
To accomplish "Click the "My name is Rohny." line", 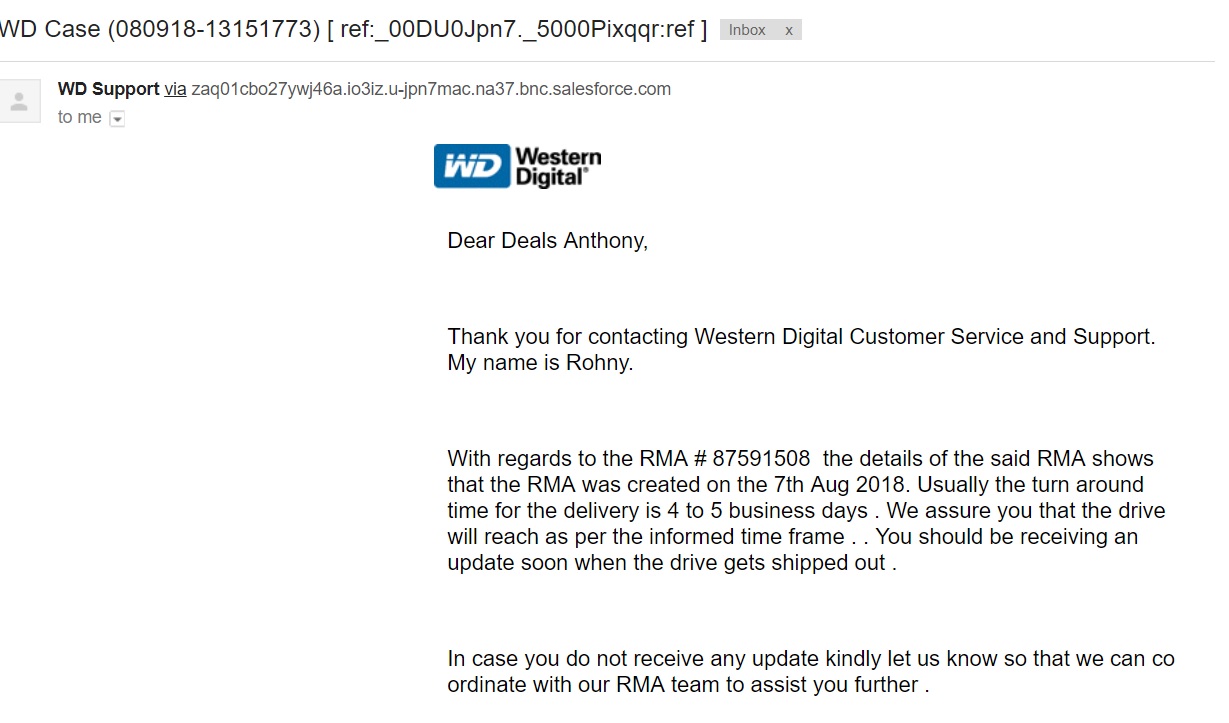I will (540, 363).
